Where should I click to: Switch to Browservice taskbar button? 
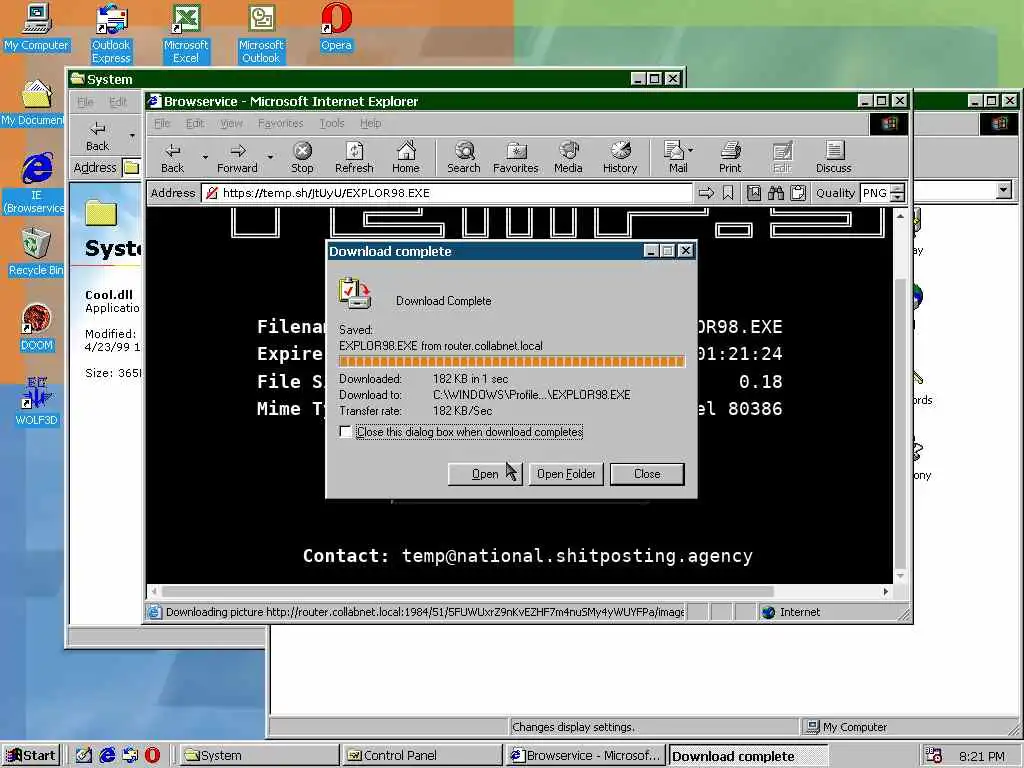tap(586, 755)
